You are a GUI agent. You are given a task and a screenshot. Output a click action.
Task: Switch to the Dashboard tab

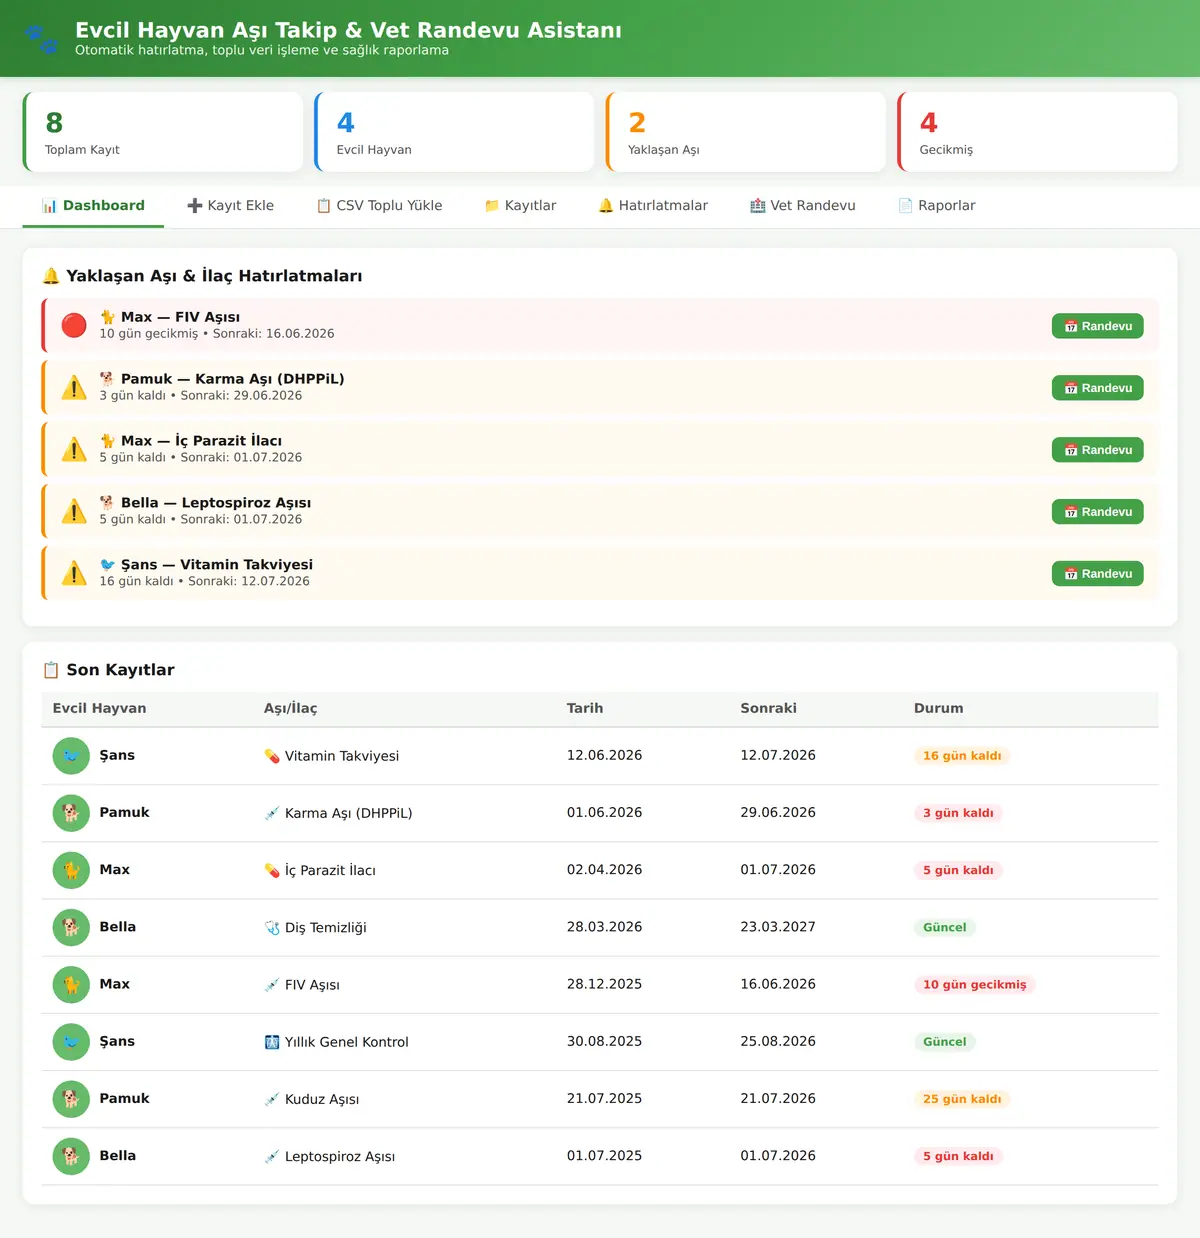93,206
